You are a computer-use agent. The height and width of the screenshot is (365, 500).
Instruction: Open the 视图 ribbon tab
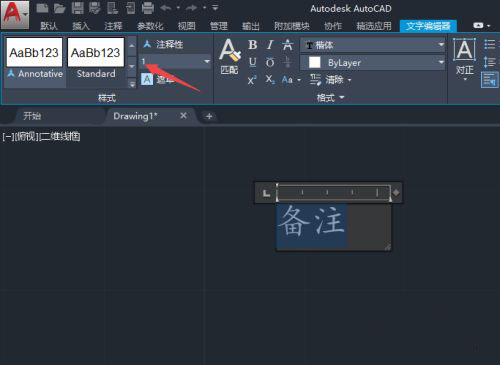186,26
